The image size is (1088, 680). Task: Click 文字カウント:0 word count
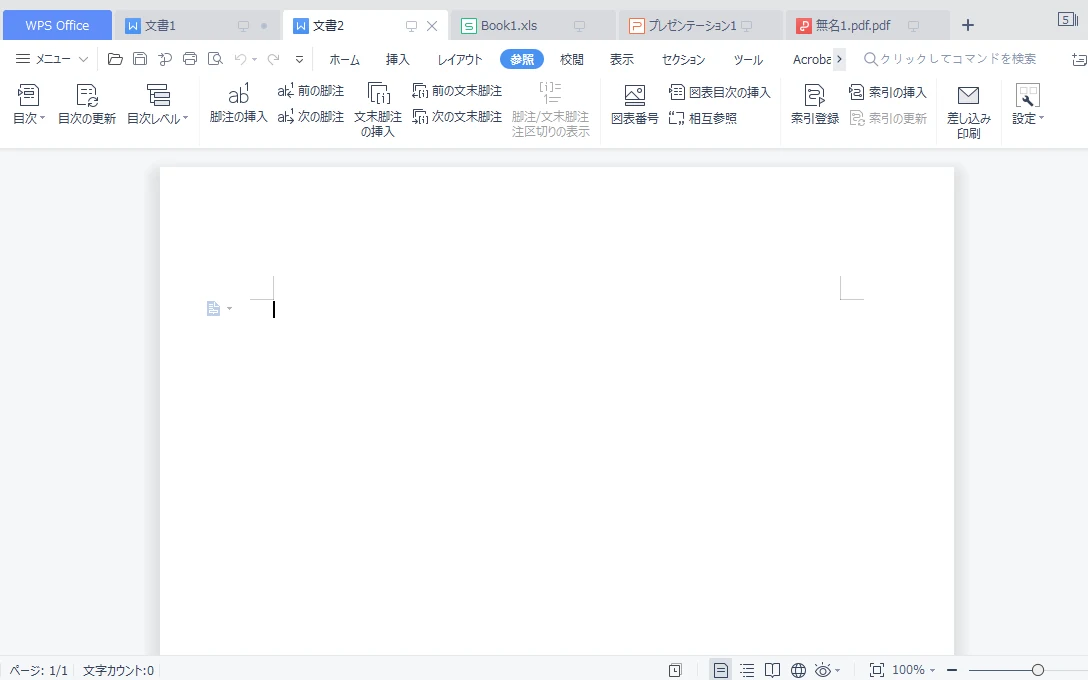pos(118,670)
